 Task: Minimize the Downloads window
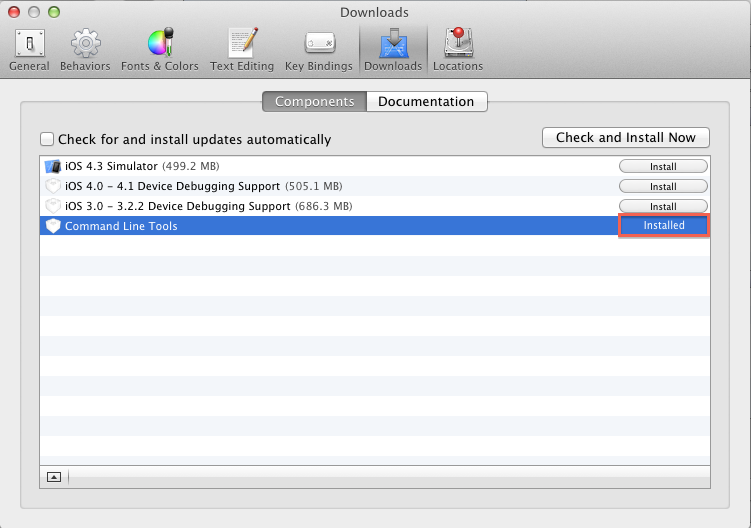click(34, 12)
